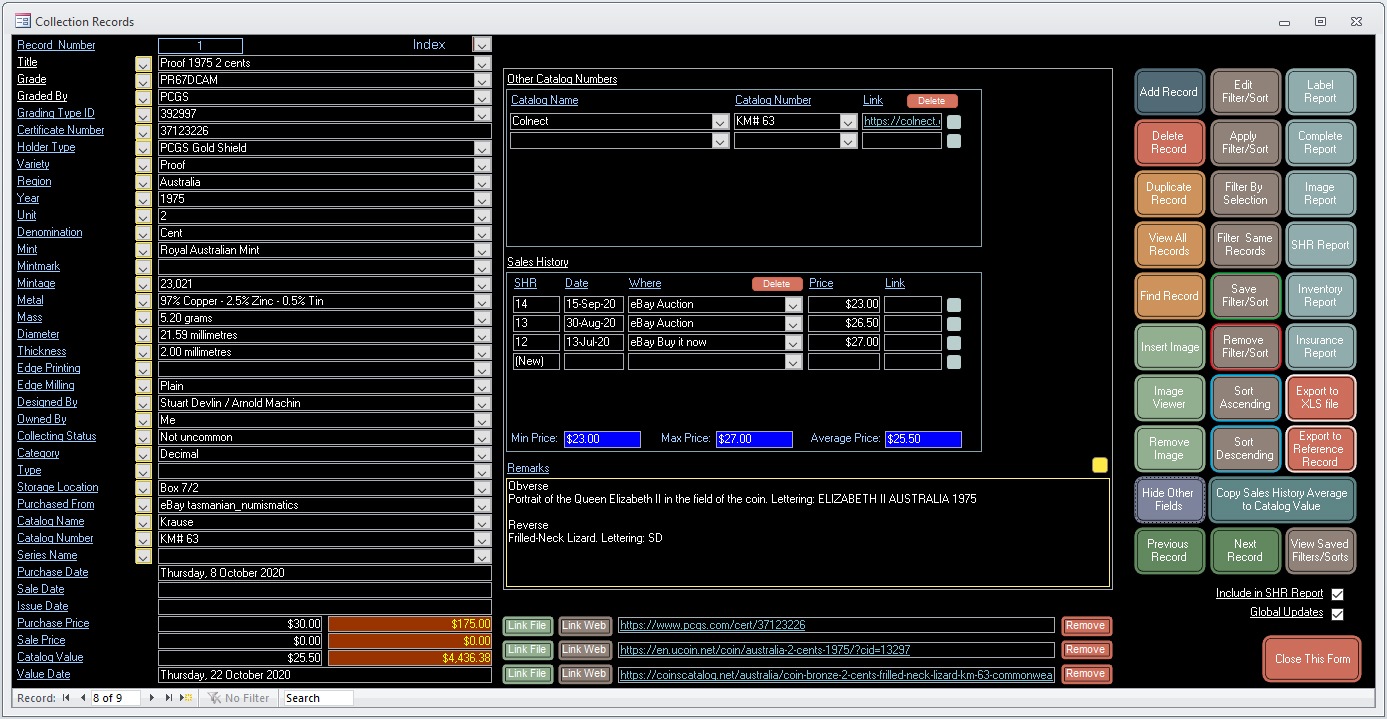This screenshot has height=719, width=1387.
Task: Click Delete button in Other Catalog Numbers
Action: pyautogui.click(x=932, y=101)
